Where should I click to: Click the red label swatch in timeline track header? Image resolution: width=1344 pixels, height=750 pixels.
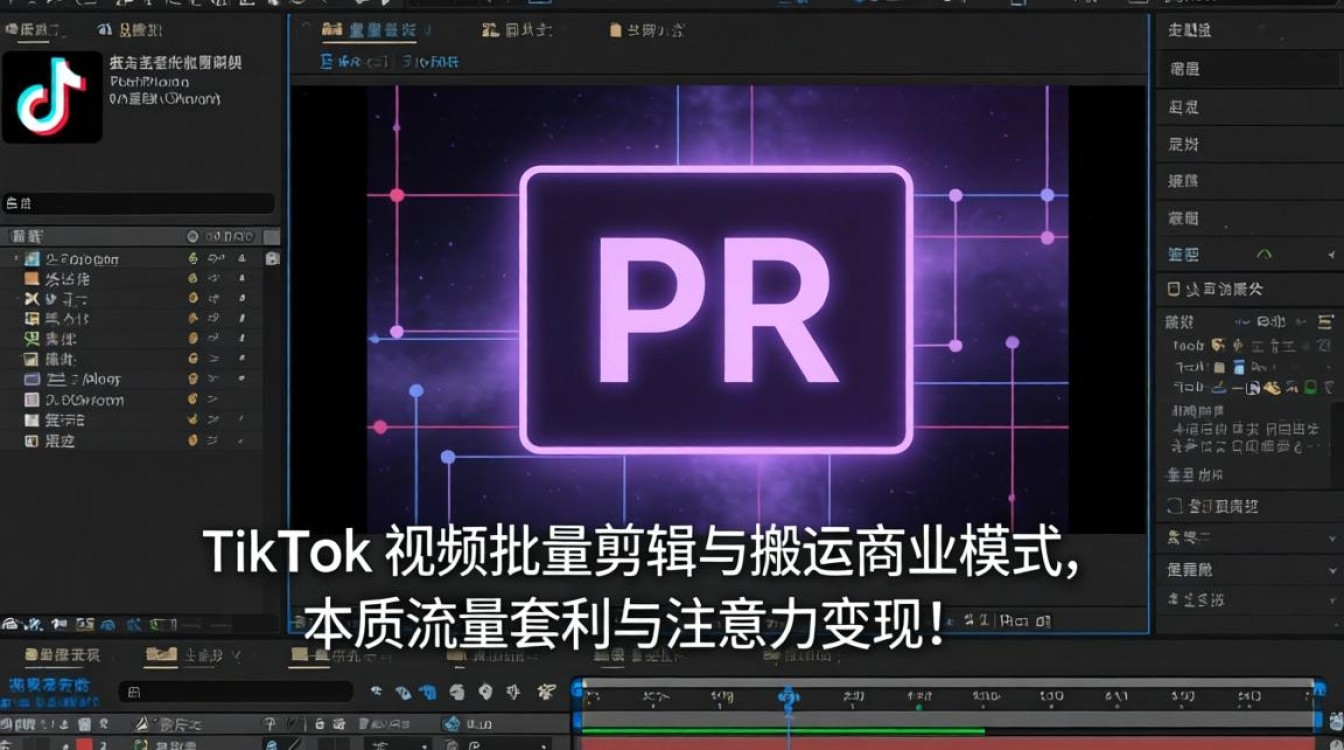click(x=85, y=744)
